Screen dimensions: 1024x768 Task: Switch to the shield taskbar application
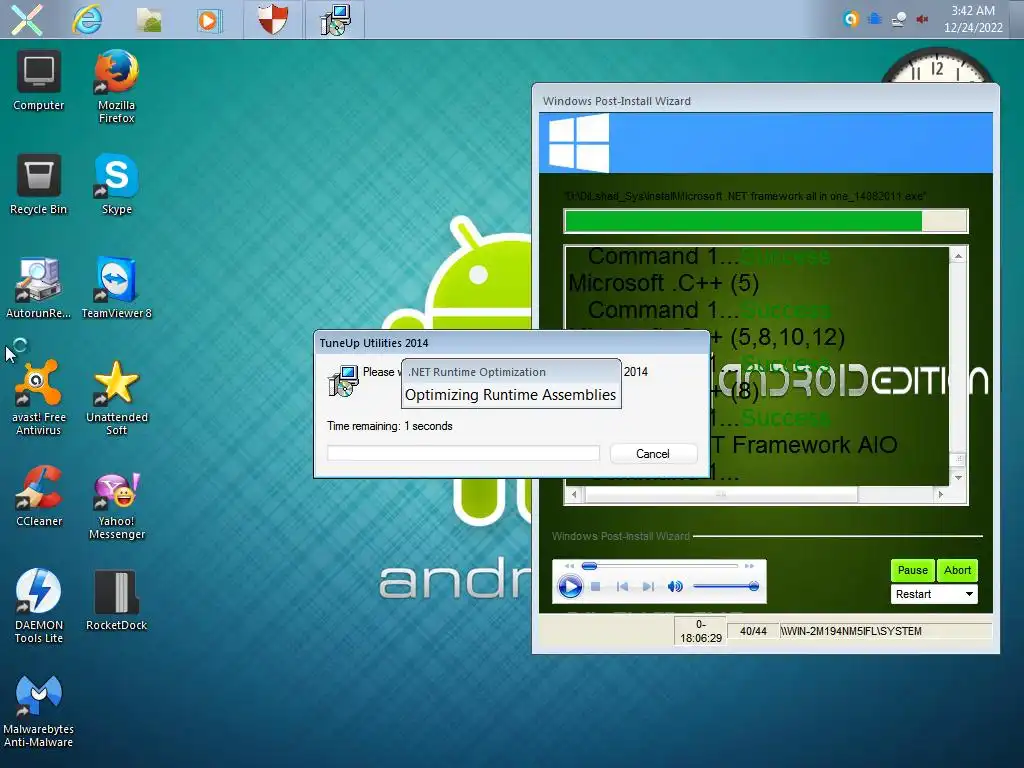272,19
